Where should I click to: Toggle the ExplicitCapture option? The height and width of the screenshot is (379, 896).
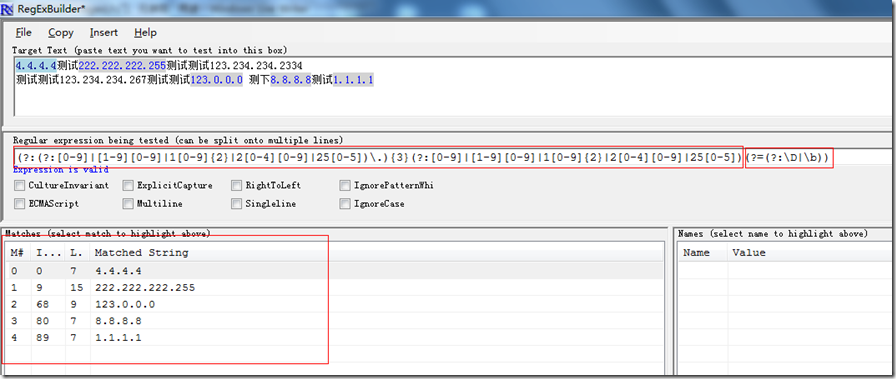128,185
